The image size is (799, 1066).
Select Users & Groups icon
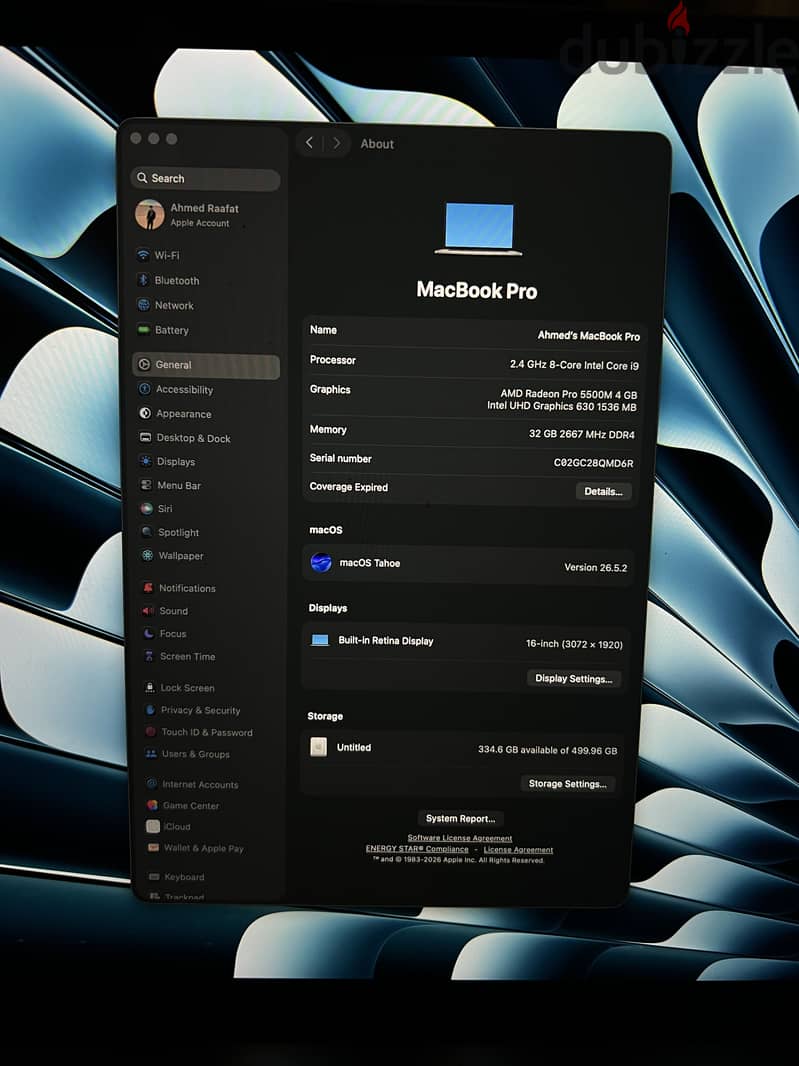click(x=151, y=753)
